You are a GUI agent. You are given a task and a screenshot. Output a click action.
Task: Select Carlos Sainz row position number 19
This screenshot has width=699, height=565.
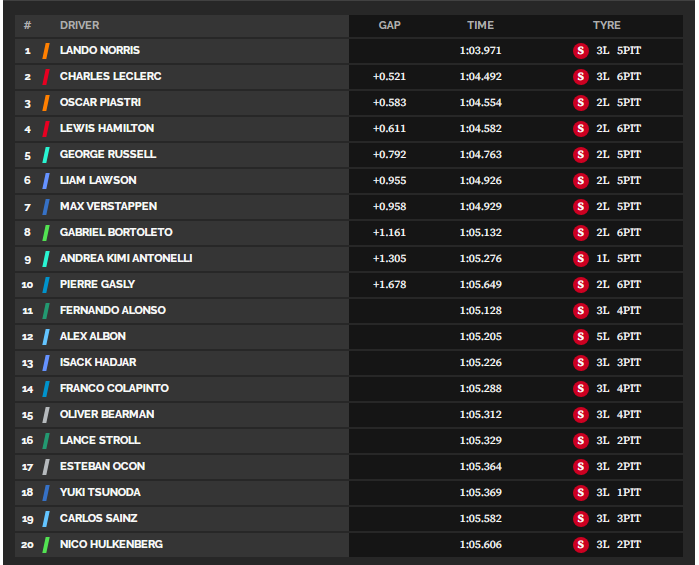[27, 519]
